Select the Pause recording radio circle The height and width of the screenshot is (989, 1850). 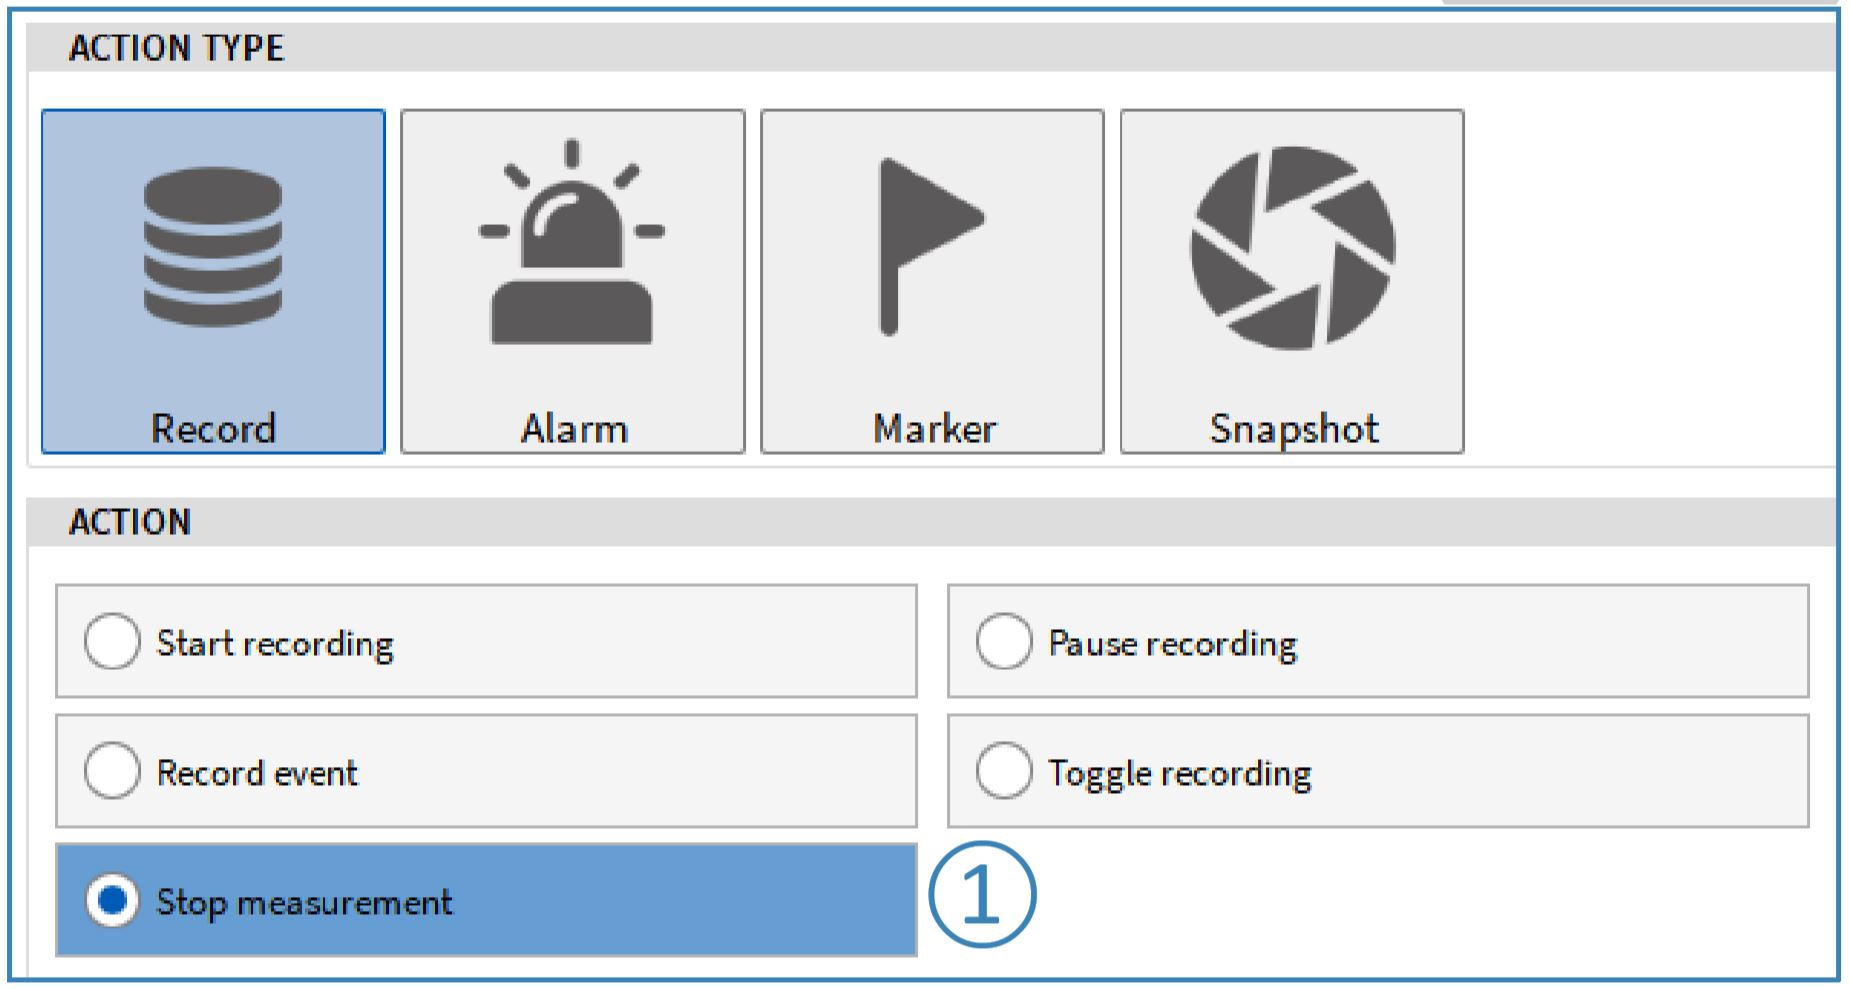point(1004,641)
